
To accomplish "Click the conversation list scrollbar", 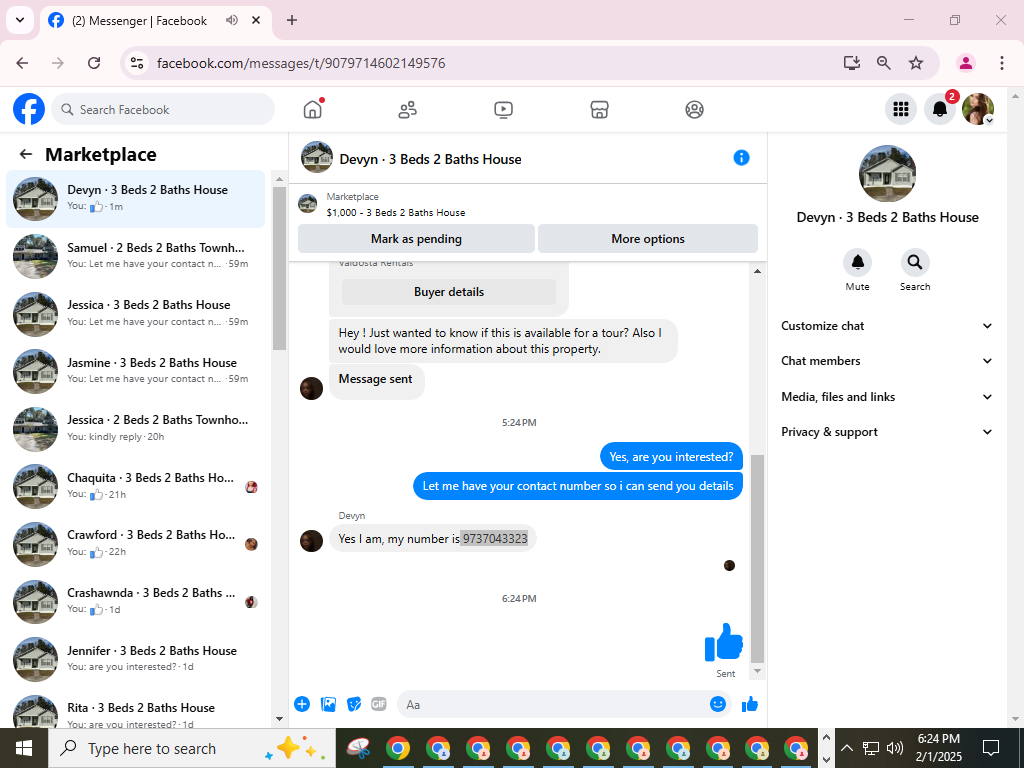I will 280,268.
